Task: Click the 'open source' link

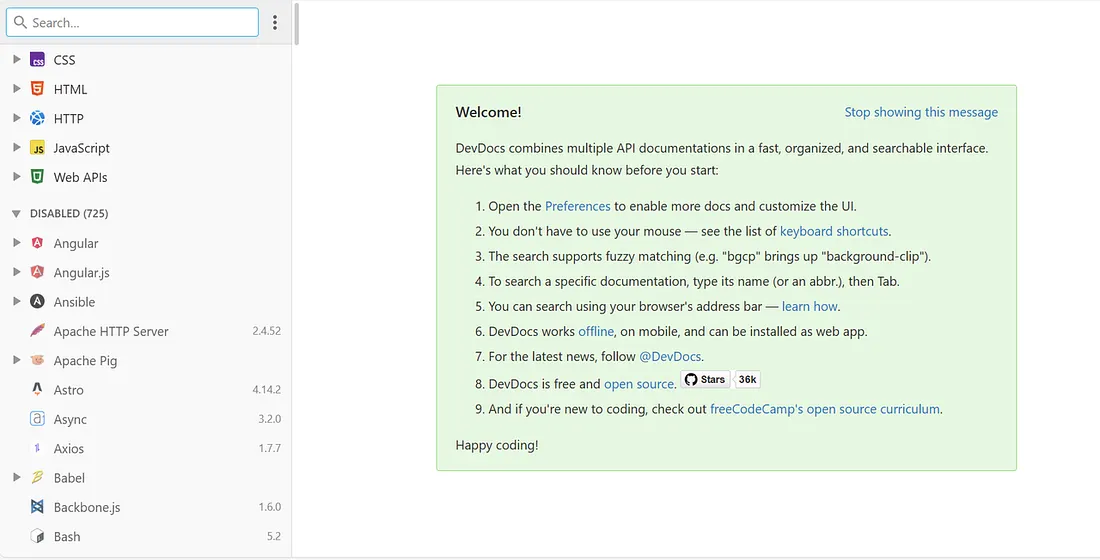Action: [x=639, y=384]
